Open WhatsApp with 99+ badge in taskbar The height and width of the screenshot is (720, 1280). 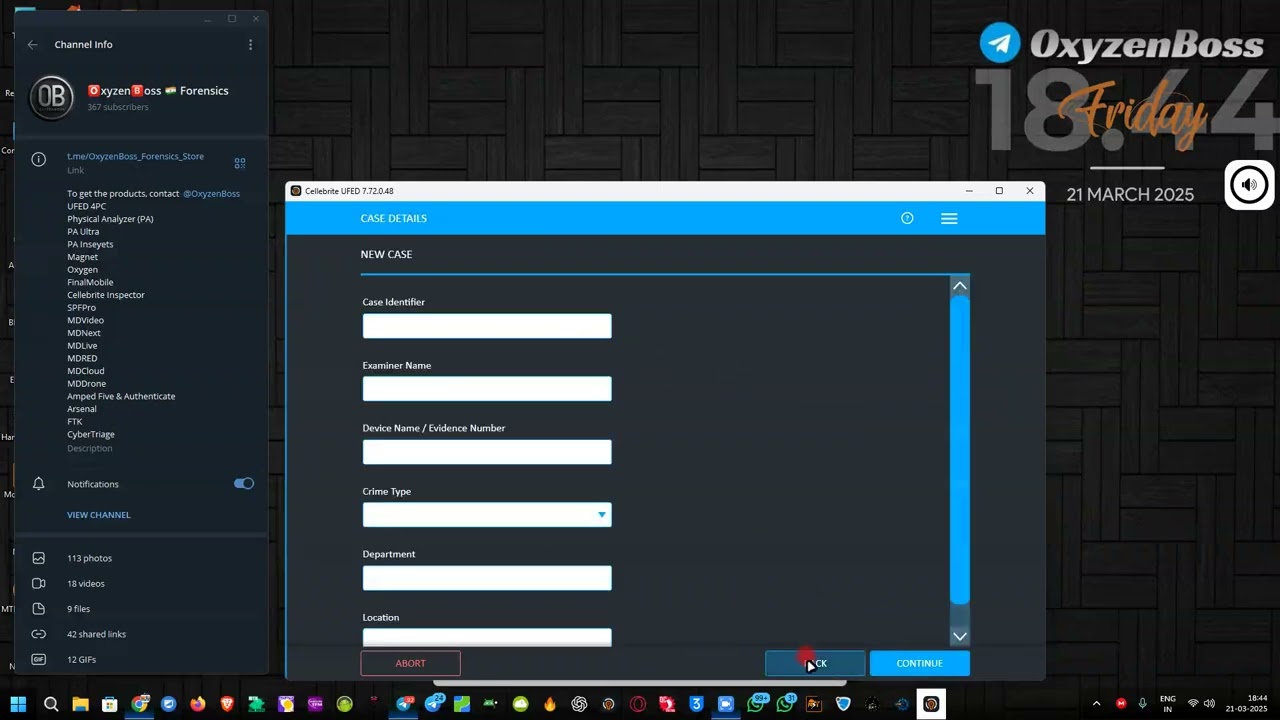(756, 704)
